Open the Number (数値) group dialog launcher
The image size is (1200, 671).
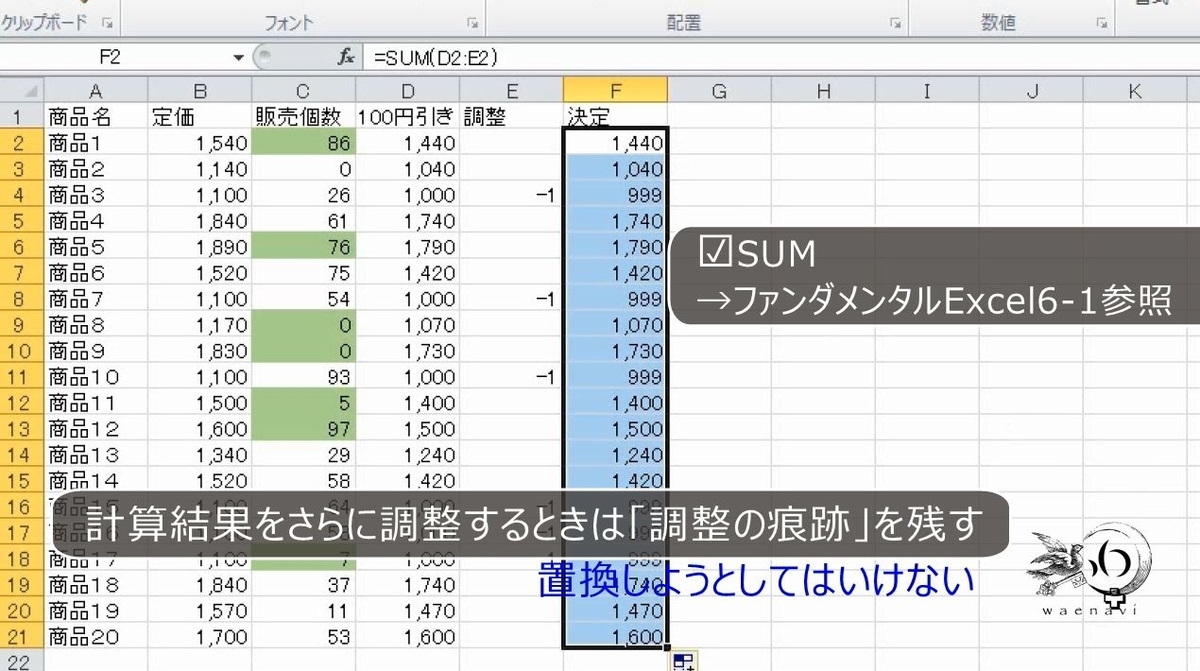coord(1101,22)
